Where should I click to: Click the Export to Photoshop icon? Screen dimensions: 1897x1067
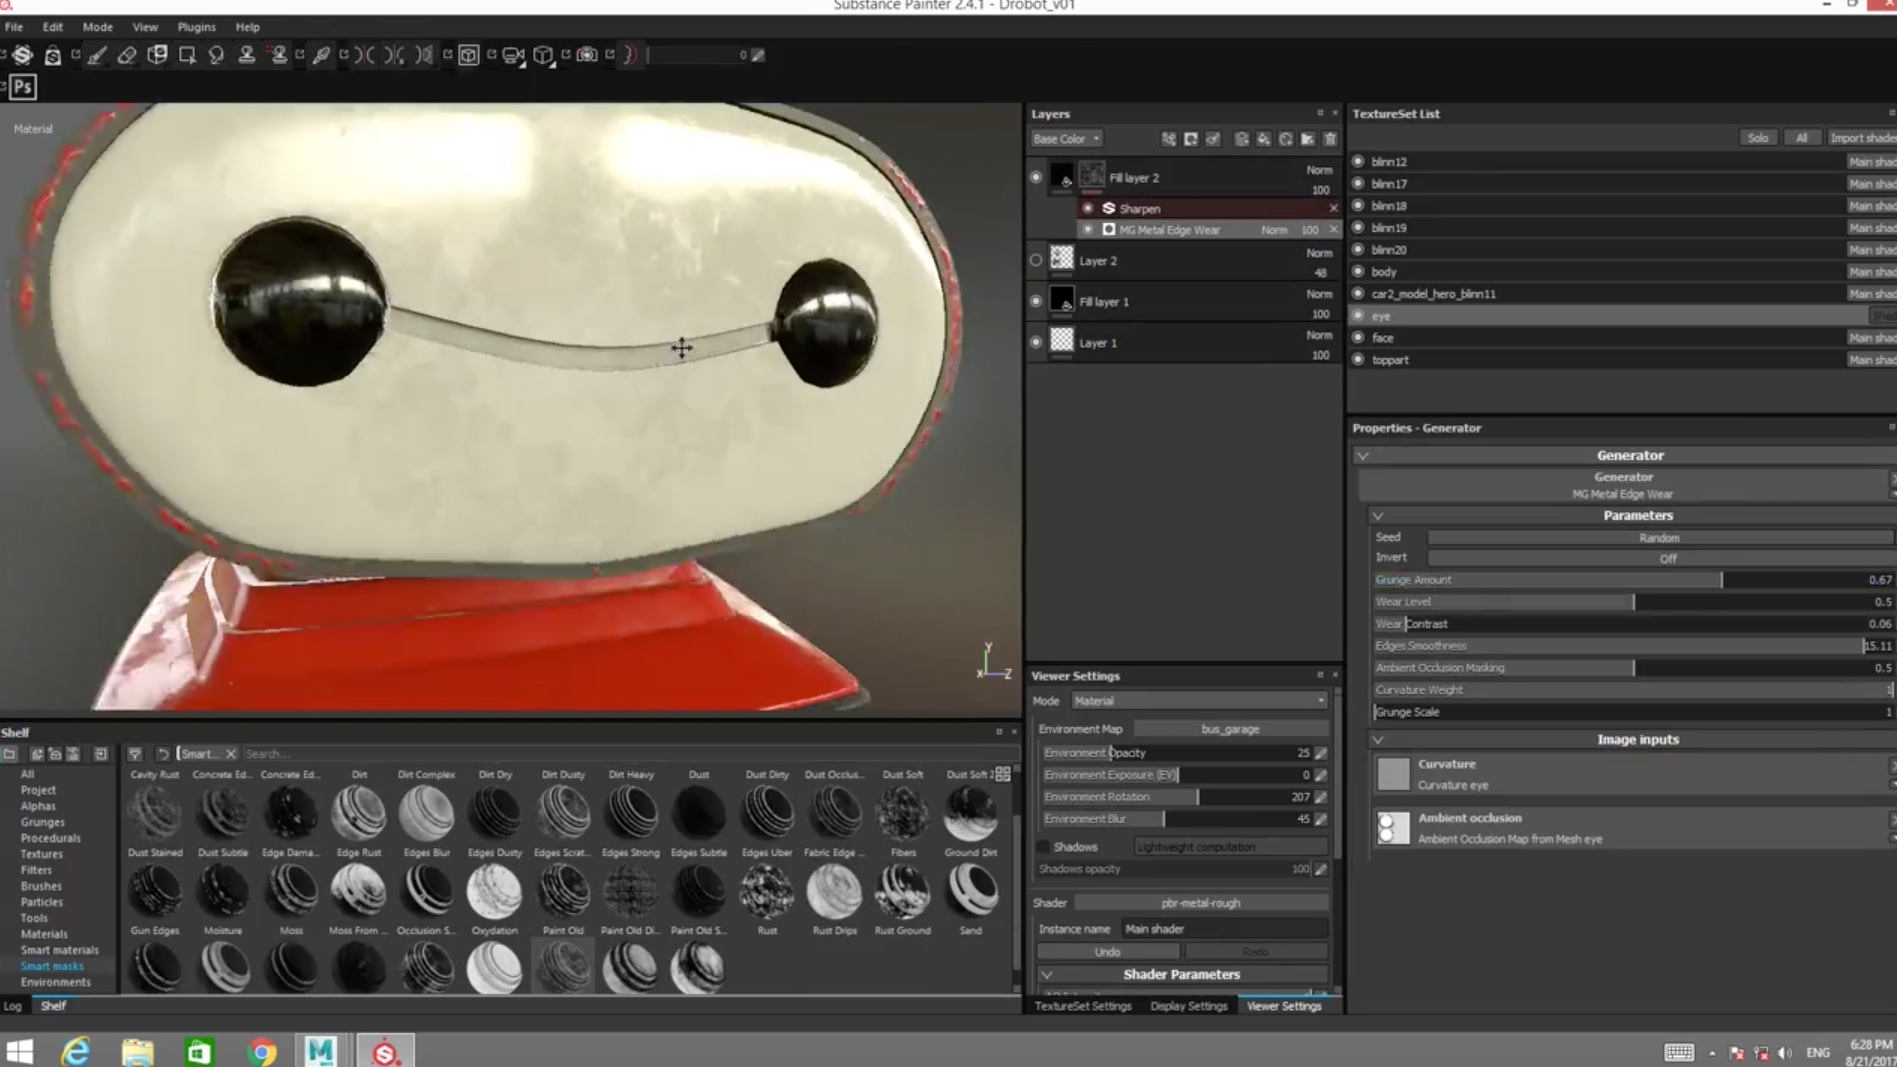[x=22, y=87]
